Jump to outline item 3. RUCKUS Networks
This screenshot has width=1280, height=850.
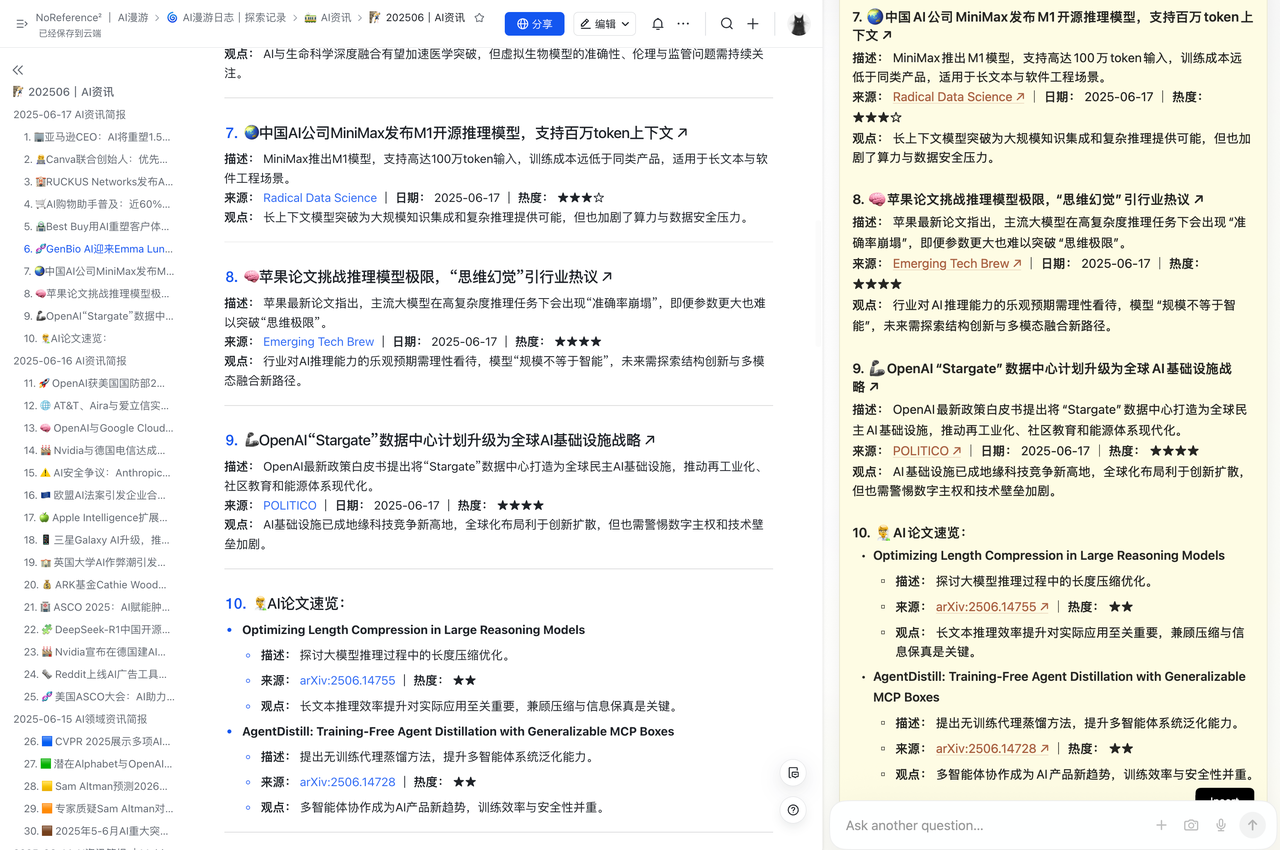(x=97, y=182)
